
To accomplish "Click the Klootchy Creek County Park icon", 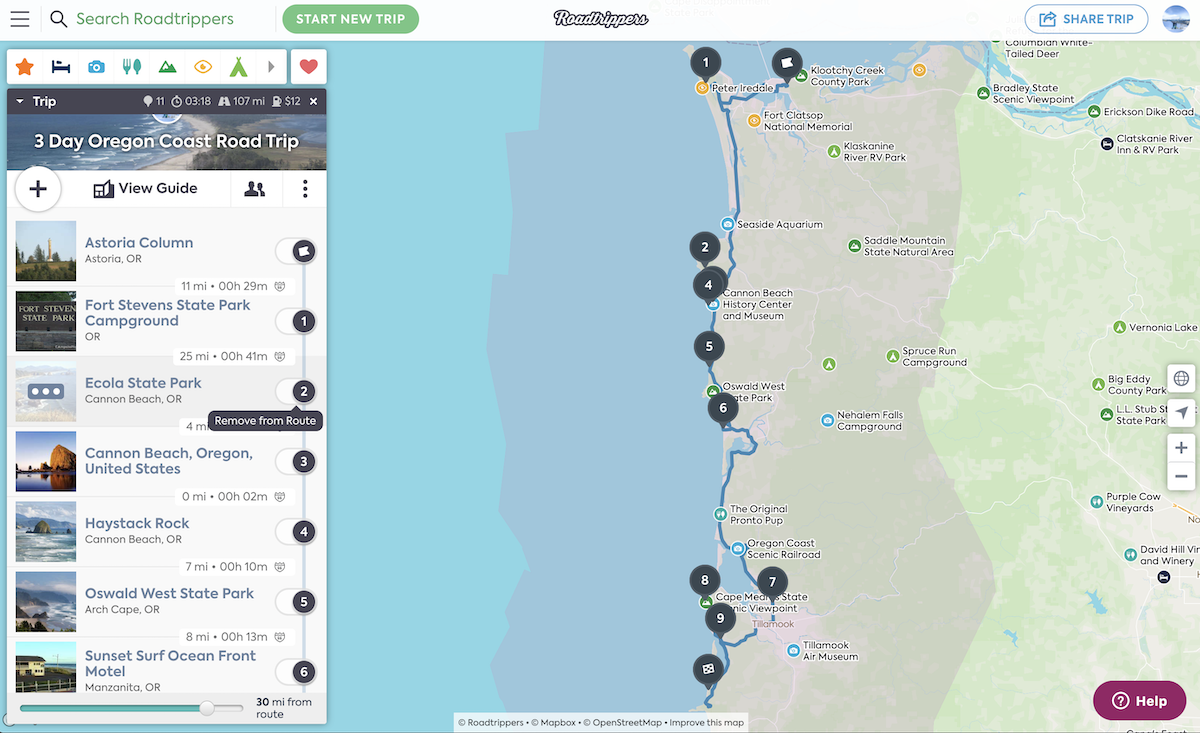I will click(800, 75).
